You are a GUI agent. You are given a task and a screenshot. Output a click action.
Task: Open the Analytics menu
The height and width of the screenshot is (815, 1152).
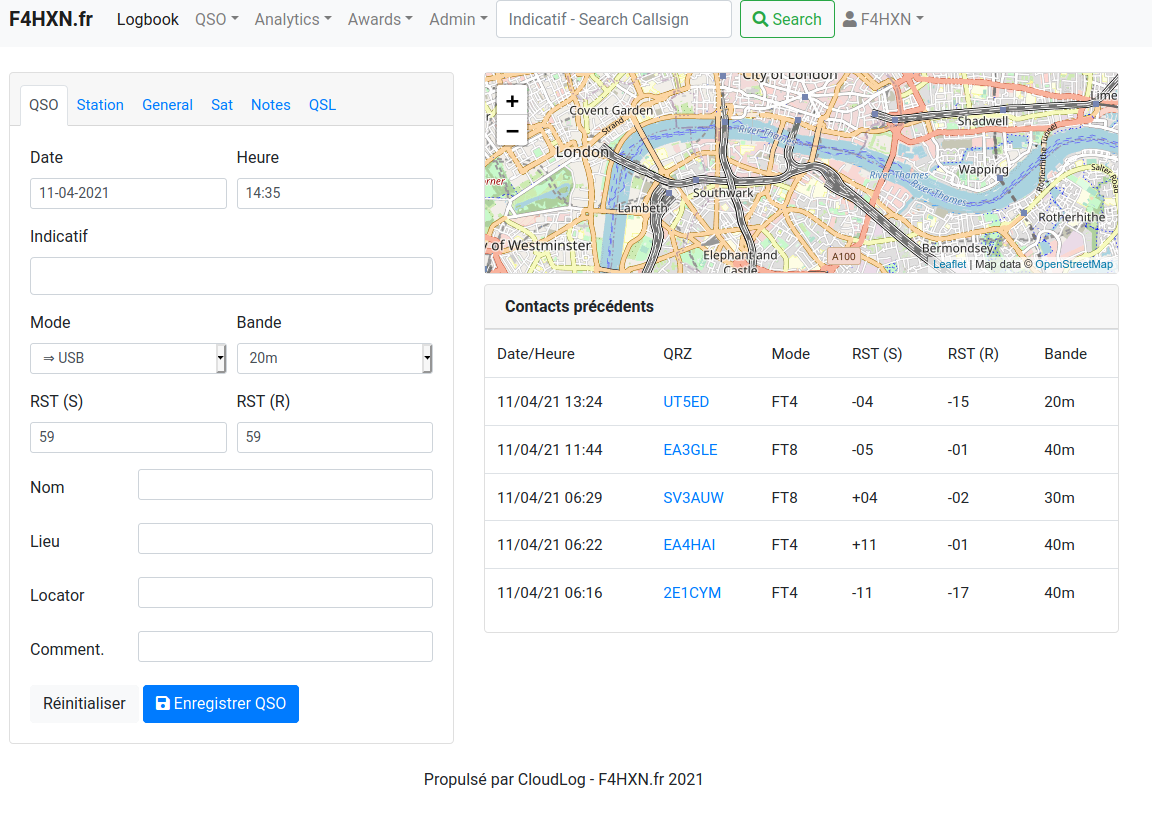pos(293,19)
